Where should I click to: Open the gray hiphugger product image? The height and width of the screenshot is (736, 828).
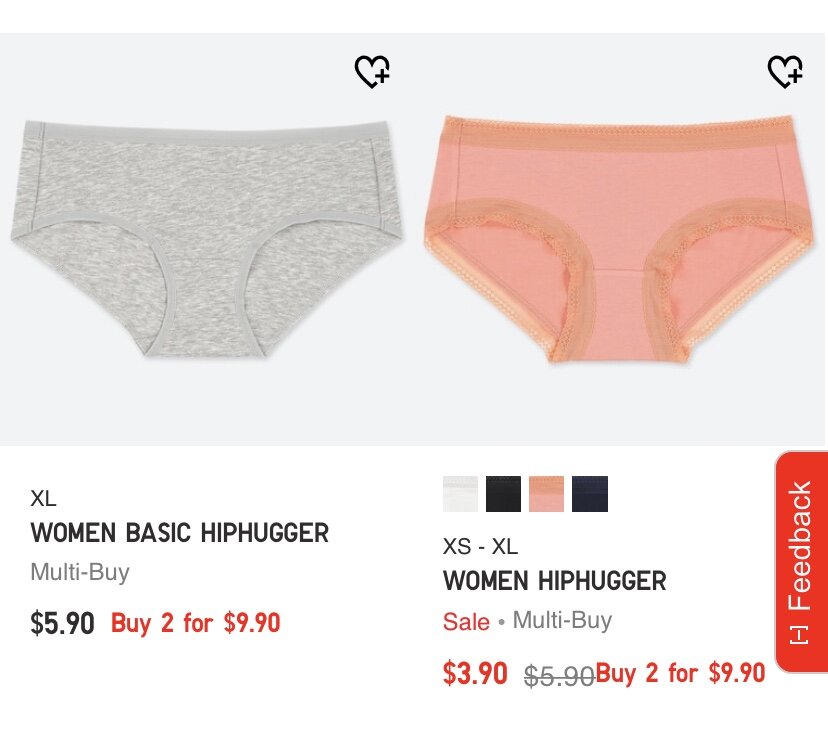point(206,239)
